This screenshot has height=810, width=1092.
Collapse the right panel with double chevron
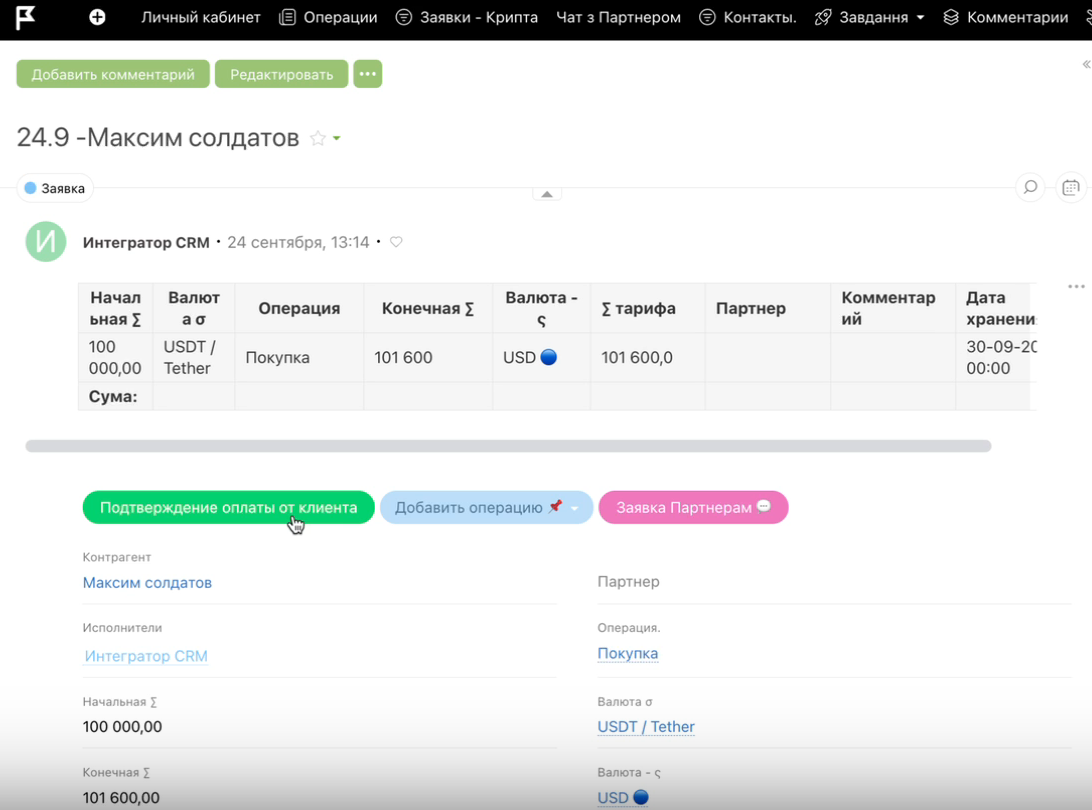pos(1086,64)
